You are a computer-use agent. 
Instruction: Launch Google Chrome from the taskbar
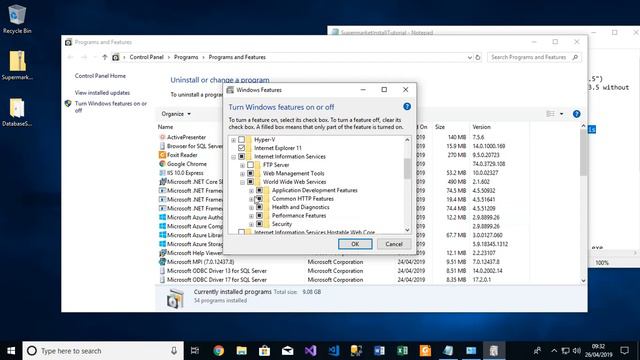[218, 351]
